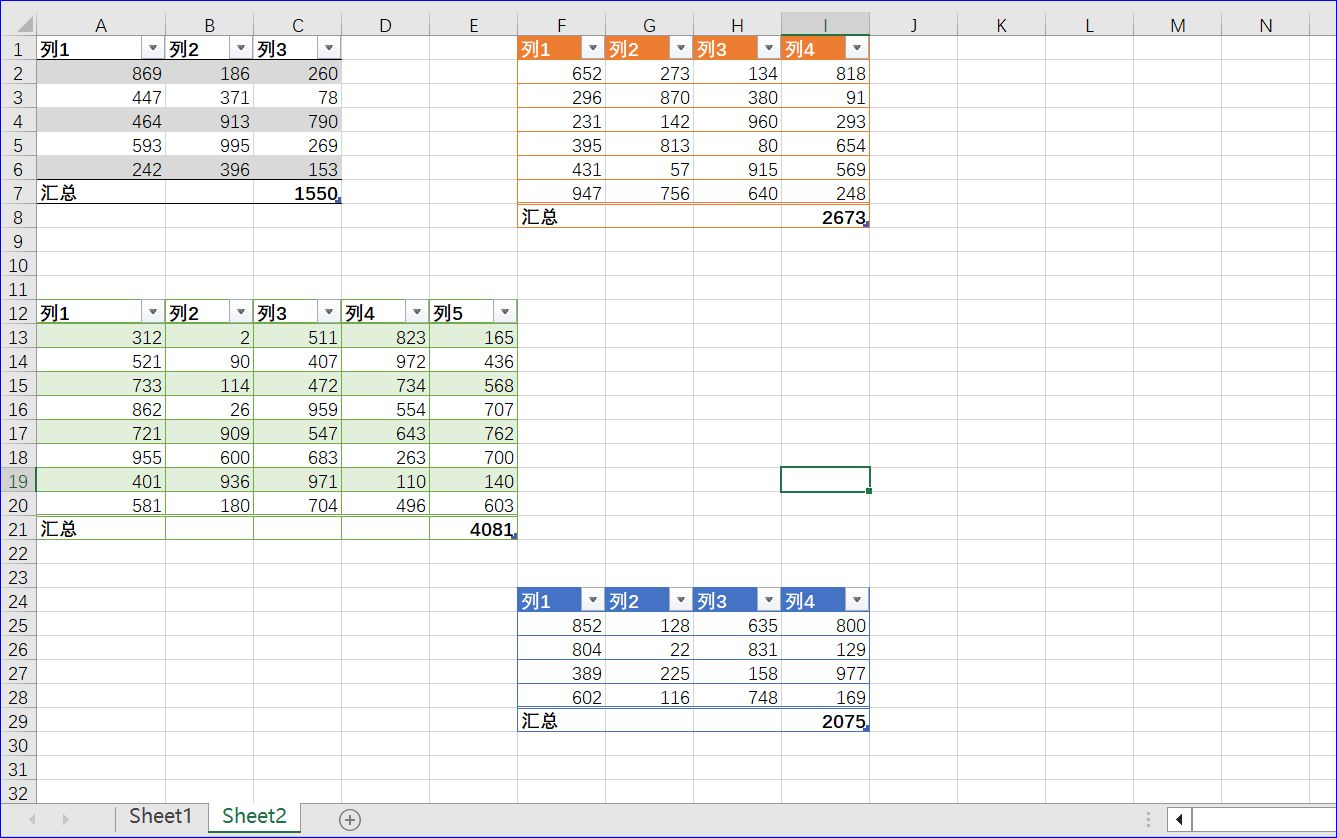Click 汇总 label in row 8

coord(540,217)
